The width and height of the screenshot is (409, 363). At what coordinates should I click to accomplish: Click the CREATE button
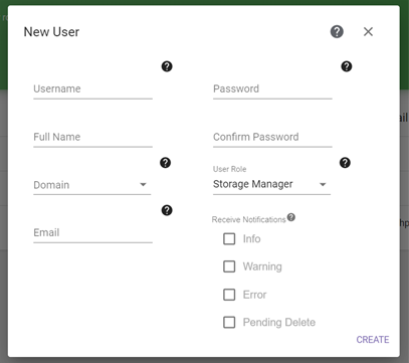coord(373,340)
